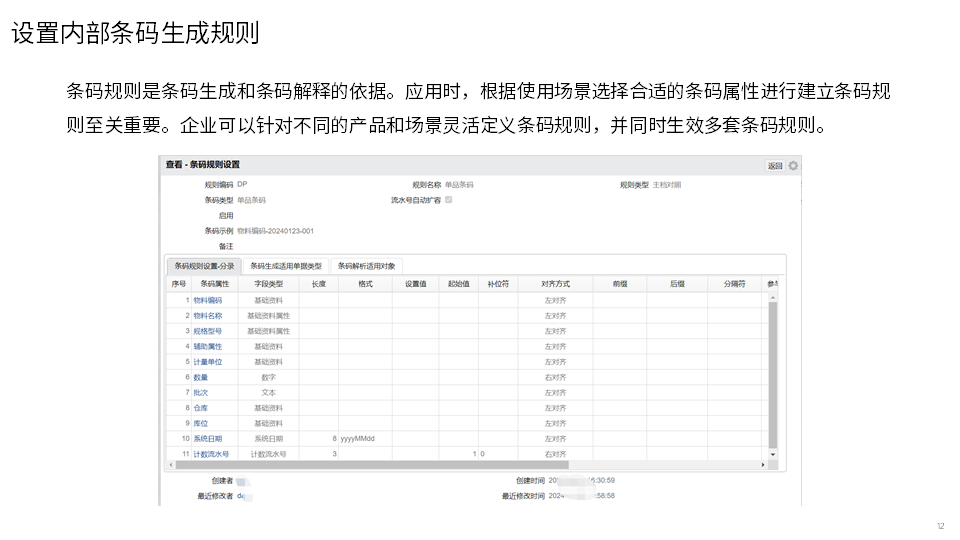The width and height of the screenshot is (960, 540).
Task: Click the 规则名称 field value 单品条码
Action: (x=459, y=185)
